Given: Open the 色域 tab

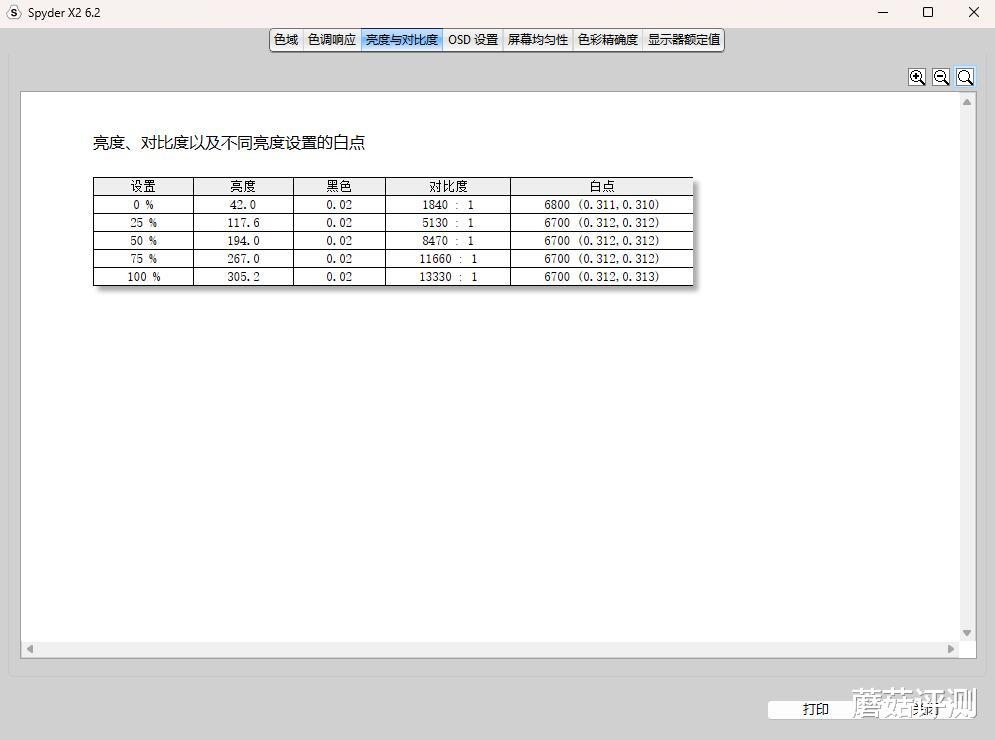Looking at the screenshot, I should [x=286, y=40].
